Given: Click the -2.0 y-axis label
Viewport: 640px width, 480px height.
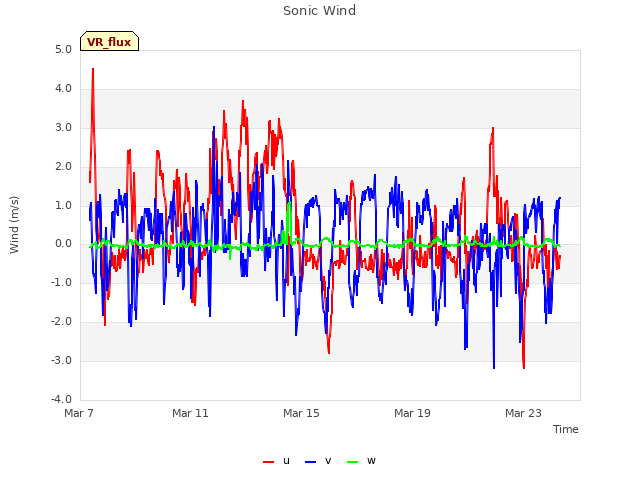Looking at the screenshot, I should tap(61, 322).
